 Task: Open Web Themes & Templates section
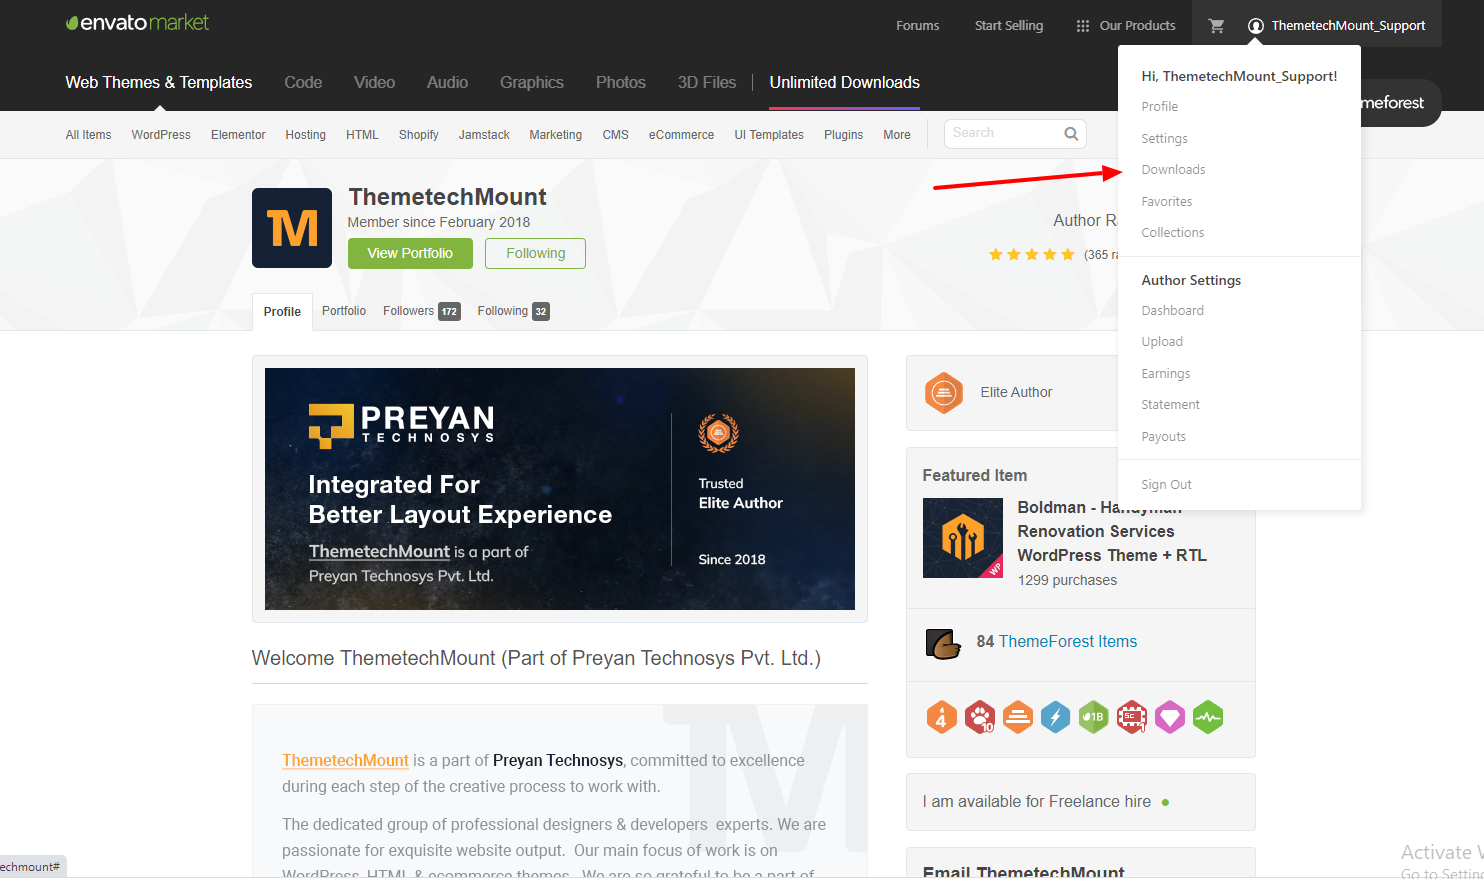159,83
